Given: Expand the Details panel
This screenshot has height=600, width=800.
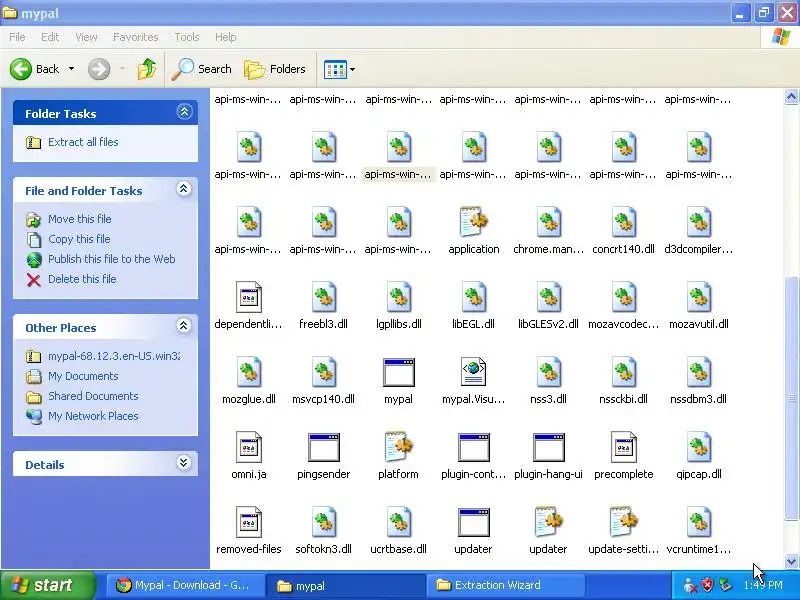Looking at the screenshot, I should [x=184, y=463].
